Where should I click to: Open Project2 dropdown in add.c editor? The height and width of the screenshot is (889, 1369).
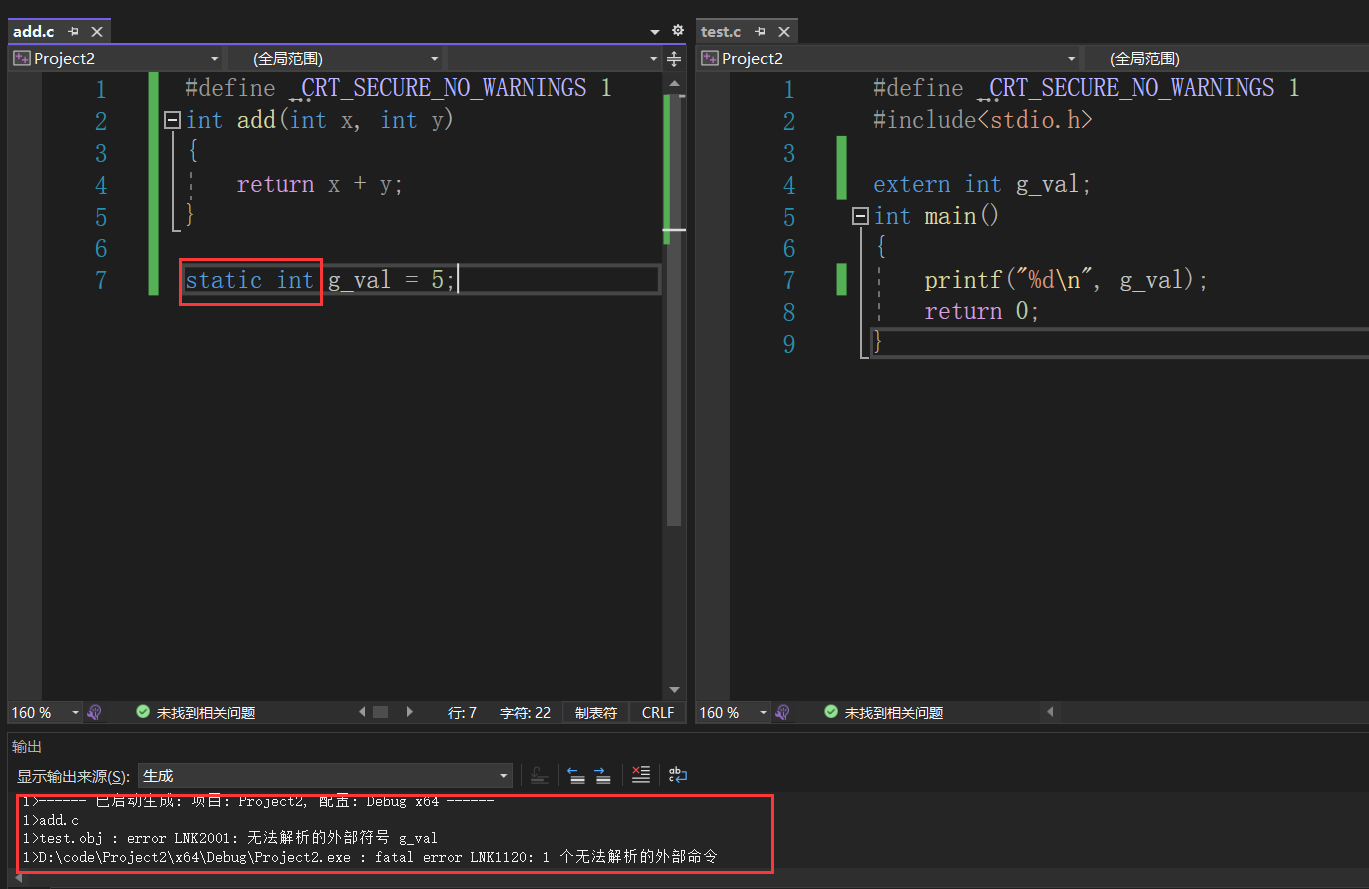[x=116, y=59]
